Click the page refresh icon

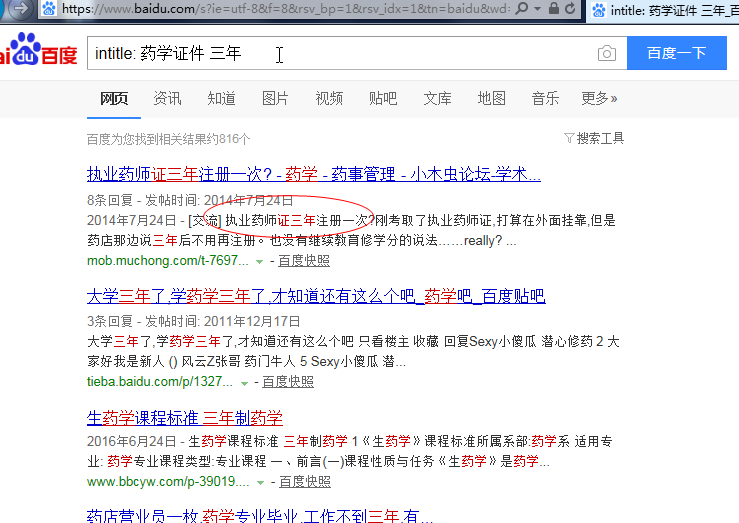570,8
